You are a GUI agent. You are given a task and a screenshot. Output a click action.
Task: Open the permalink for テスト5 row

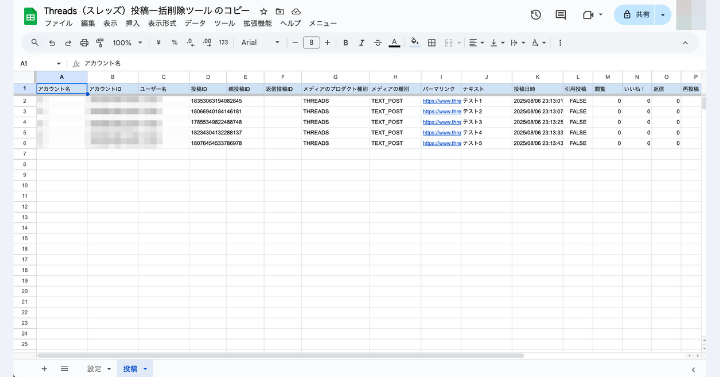pos(442,143)
